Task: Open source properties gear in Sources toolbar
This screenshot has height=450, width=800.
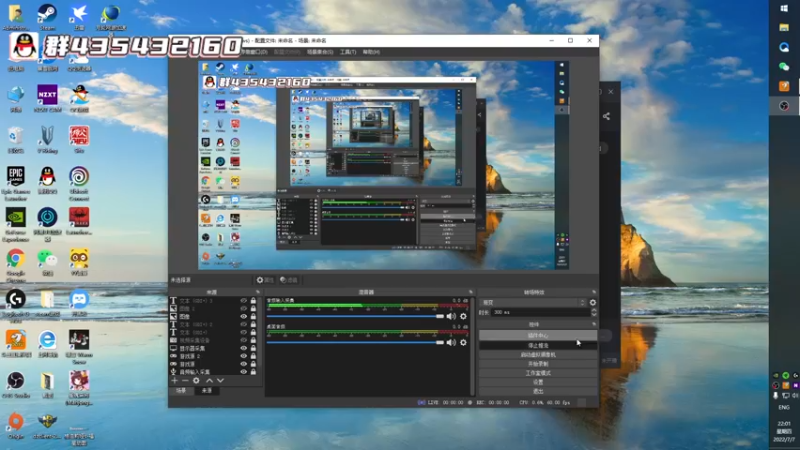Action: [196, 381]
